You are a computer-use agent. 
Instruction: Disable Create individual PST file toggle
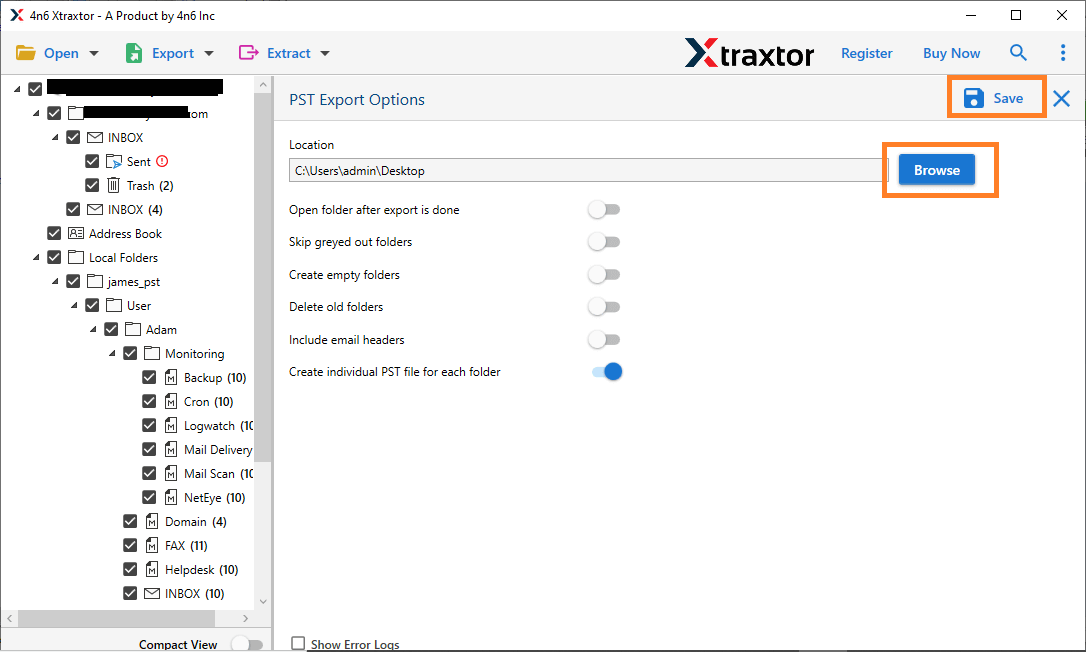[x=607, y=372]
